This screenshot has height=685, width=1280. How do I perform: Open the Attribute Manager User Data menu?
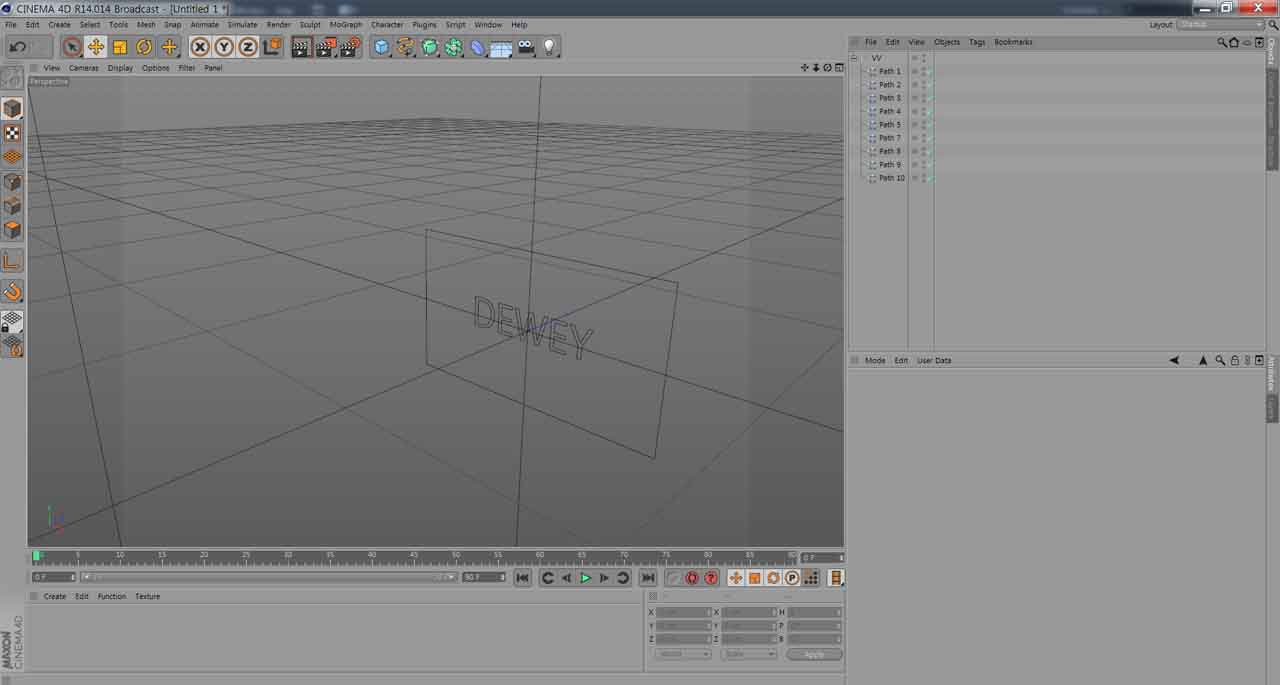click(x=934, y=360)
